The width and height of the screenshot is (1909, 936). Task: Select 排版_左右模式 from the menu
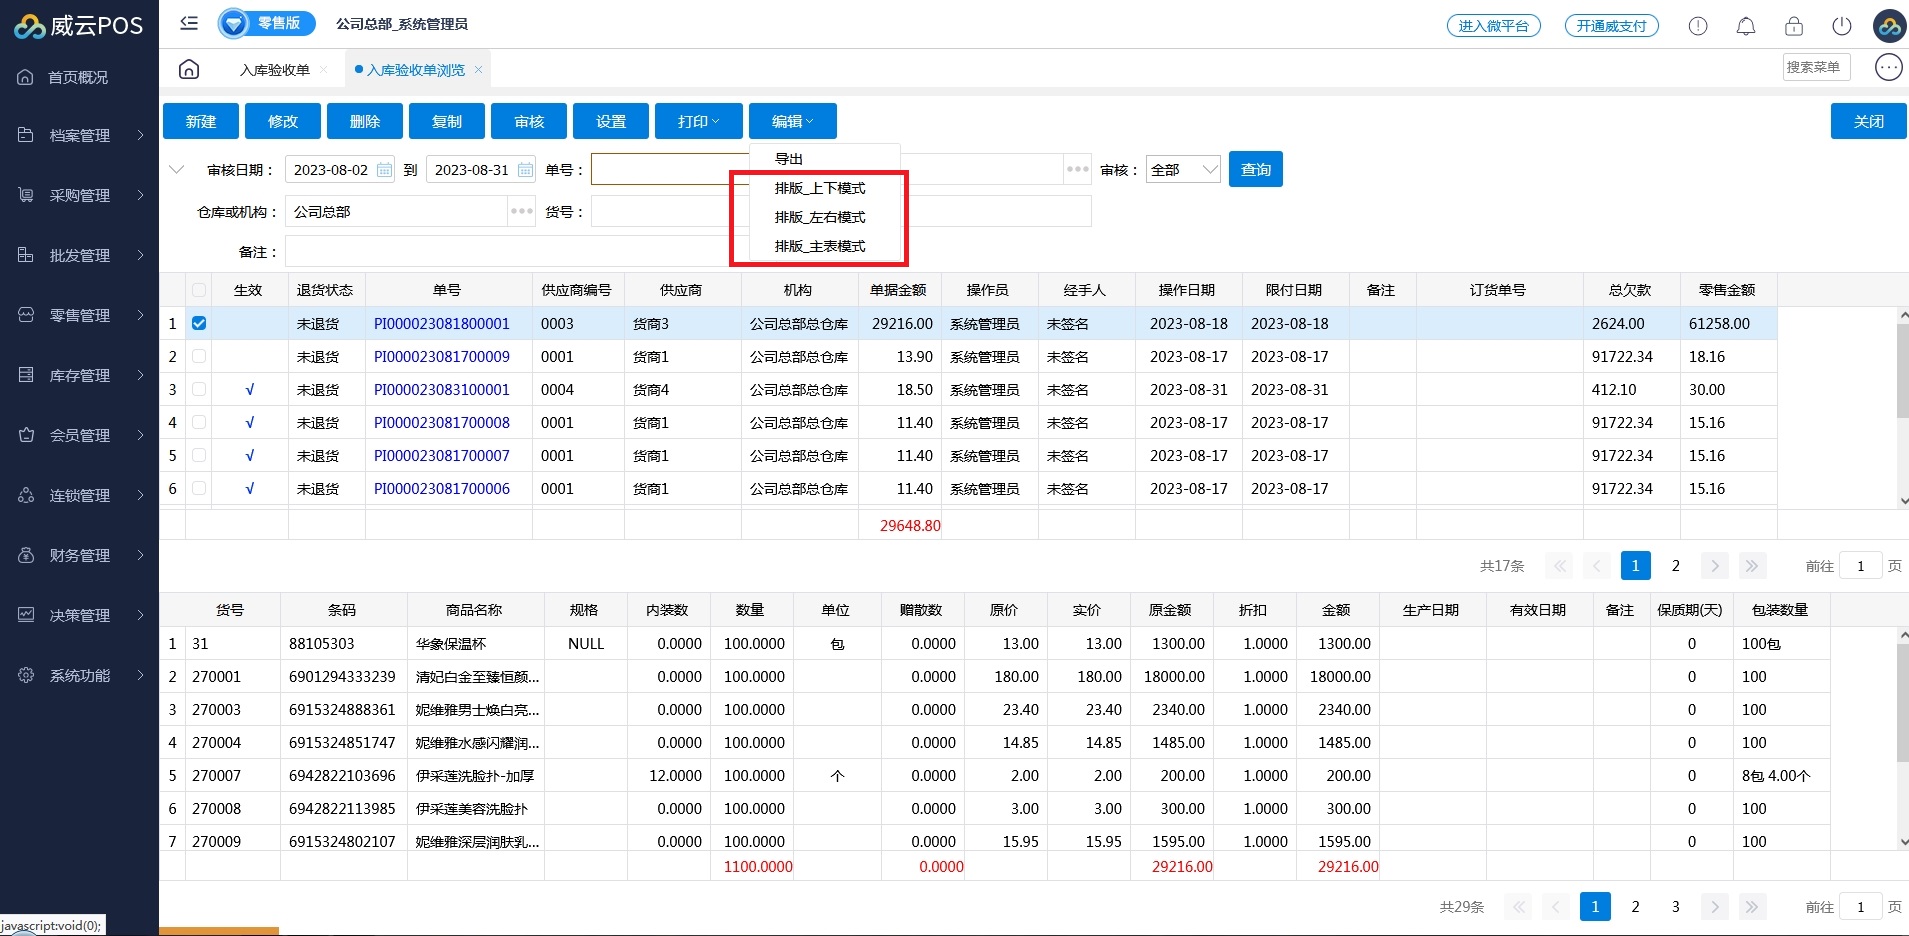pos(819,217)
